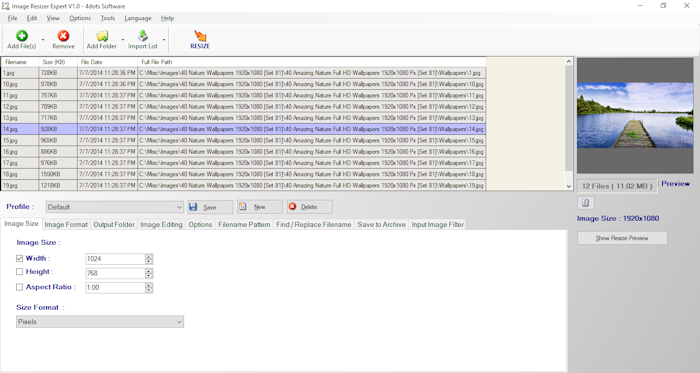Select the 13.jpg row
The image size is (700, 373).
243,118
